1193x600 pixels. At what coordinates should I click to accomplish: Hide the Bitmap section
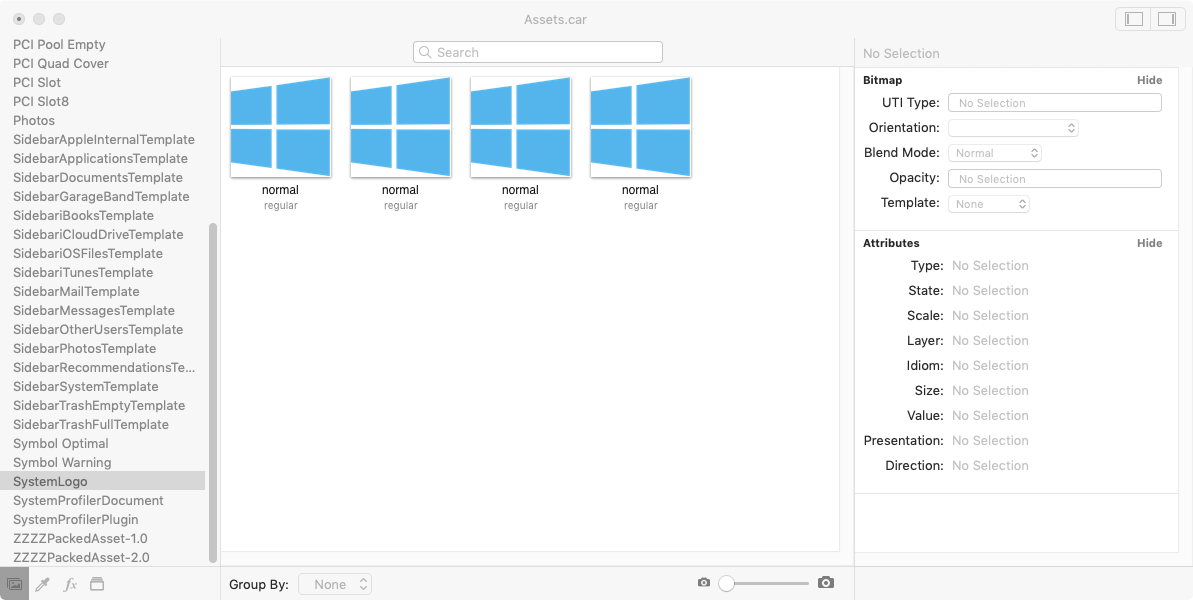(x=1150, y=80)
